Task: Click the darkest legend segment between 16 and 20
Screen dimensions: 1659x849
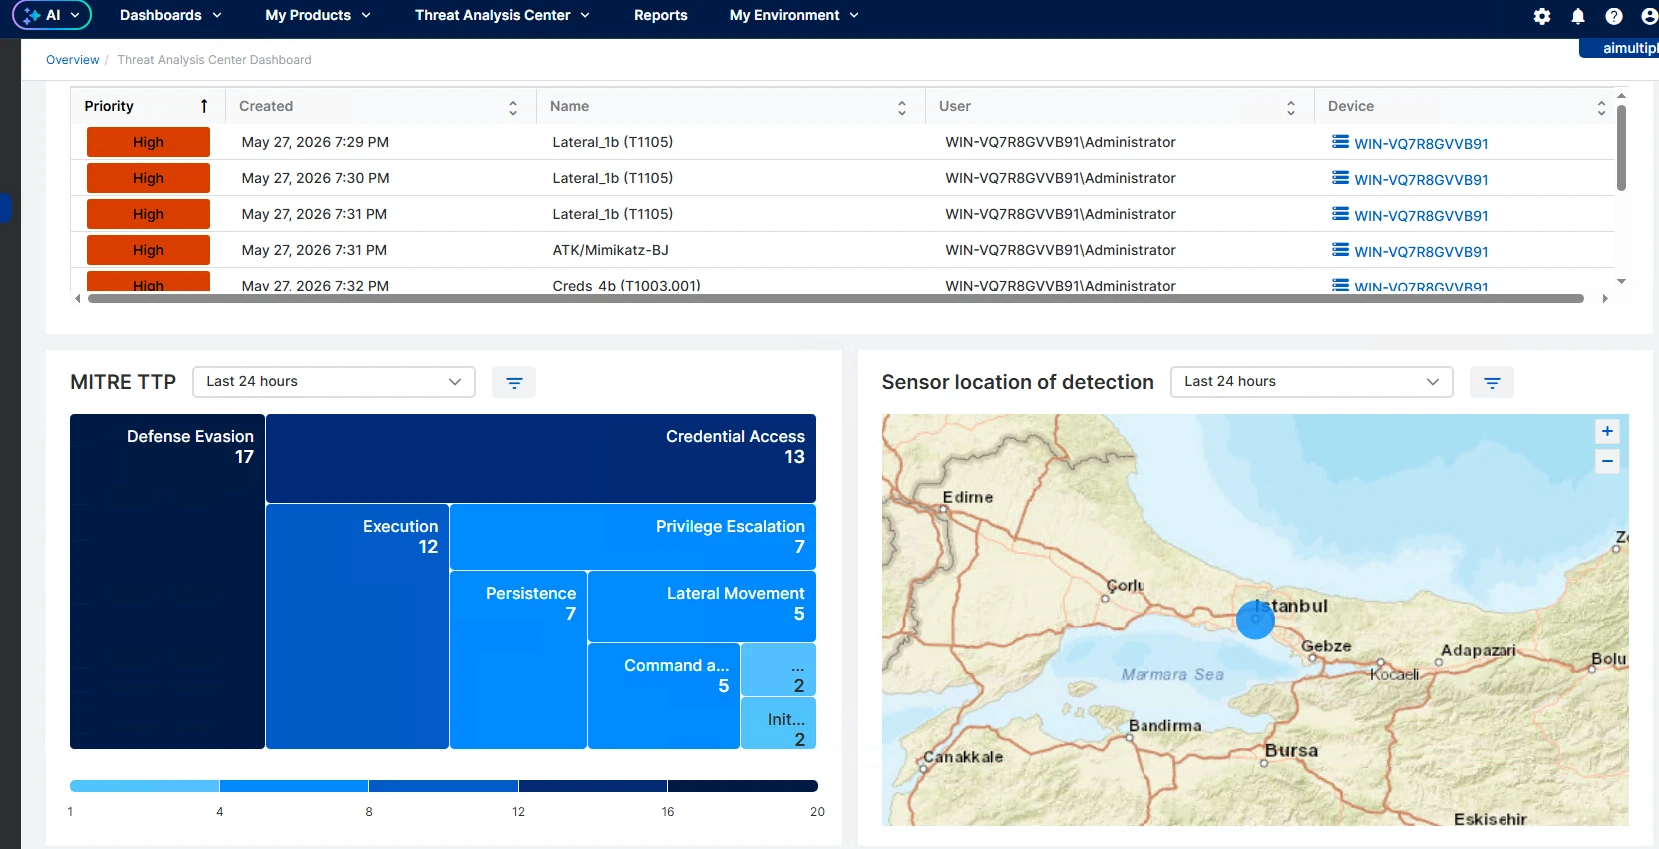Action: (x=743, y=786)
